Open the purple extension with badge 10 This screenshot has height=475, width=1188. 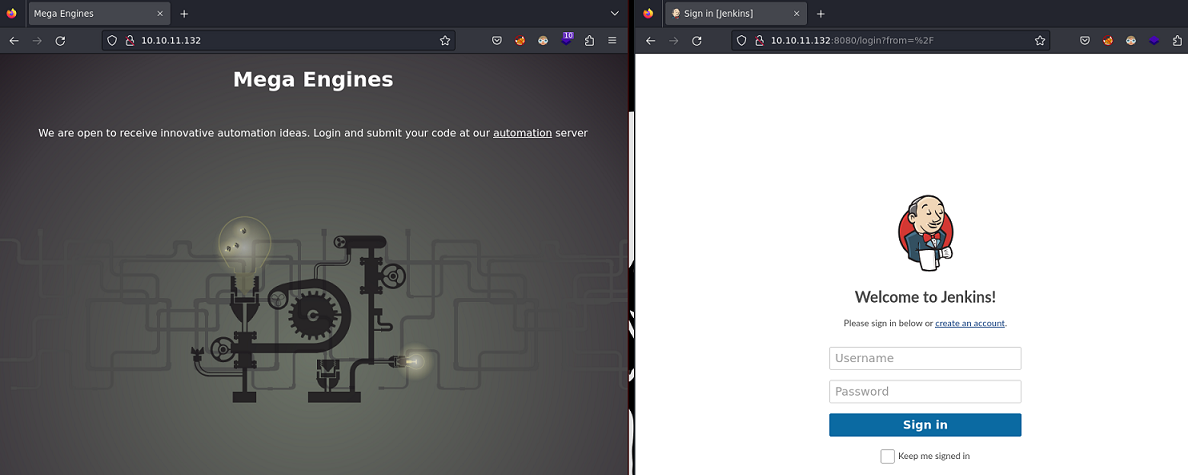click(567, 40)
